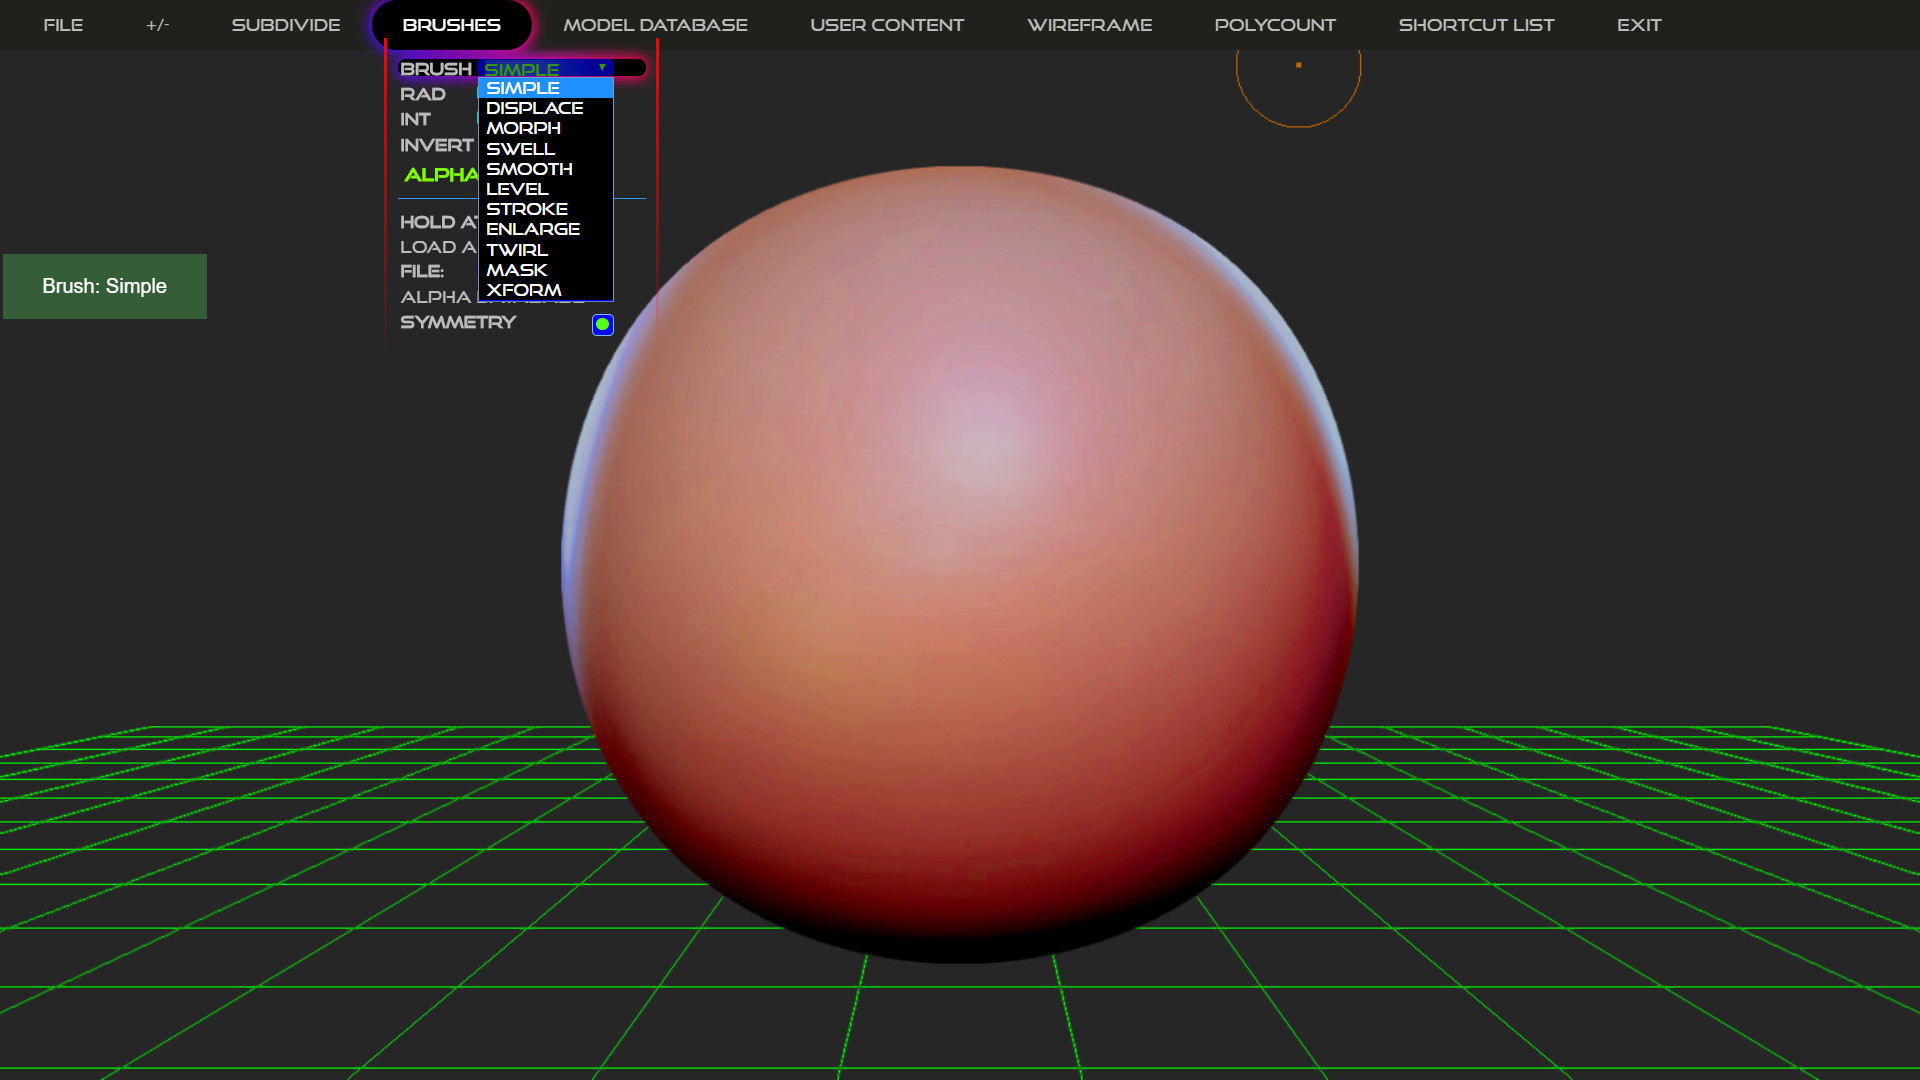Viewport: 1920px width, 1080px height.
Task: Select the Mask brush from the dropdown
Action: tap(515, 270)
